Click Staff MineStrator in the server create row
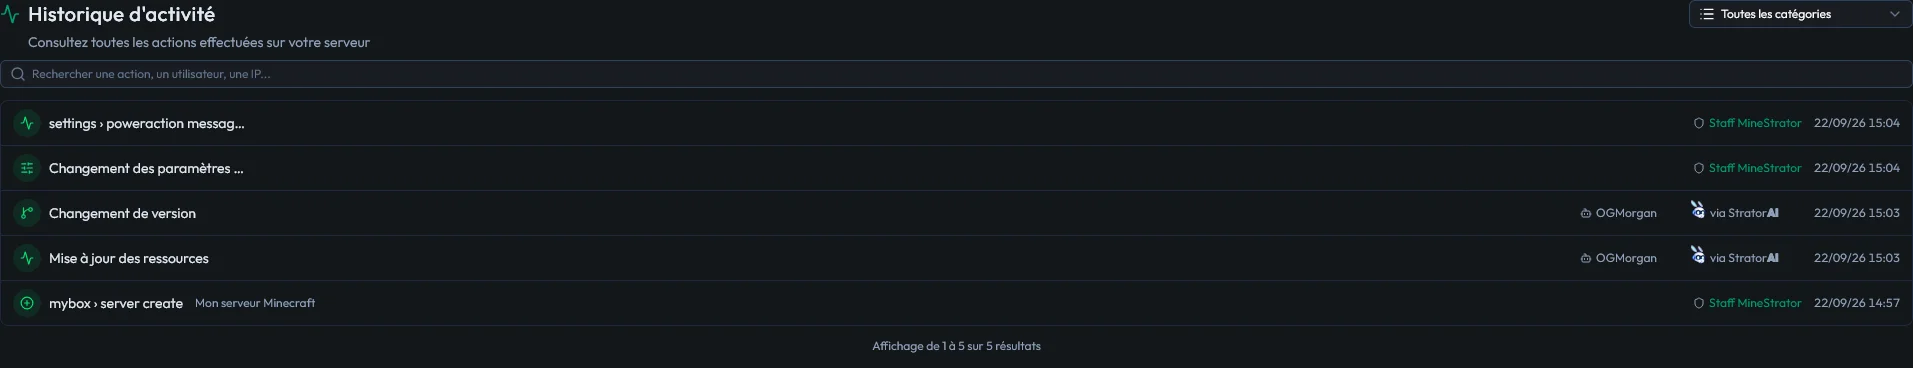The image size is (1913, 368). click(1755, 303)
